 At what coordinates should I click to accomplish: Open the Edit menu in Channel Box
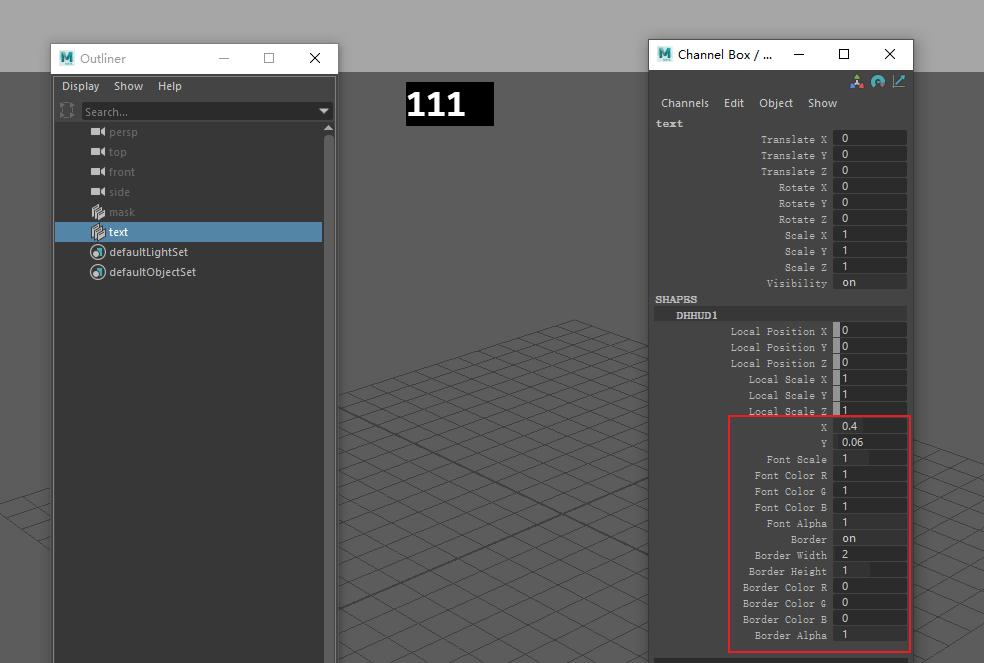point(734,103)
